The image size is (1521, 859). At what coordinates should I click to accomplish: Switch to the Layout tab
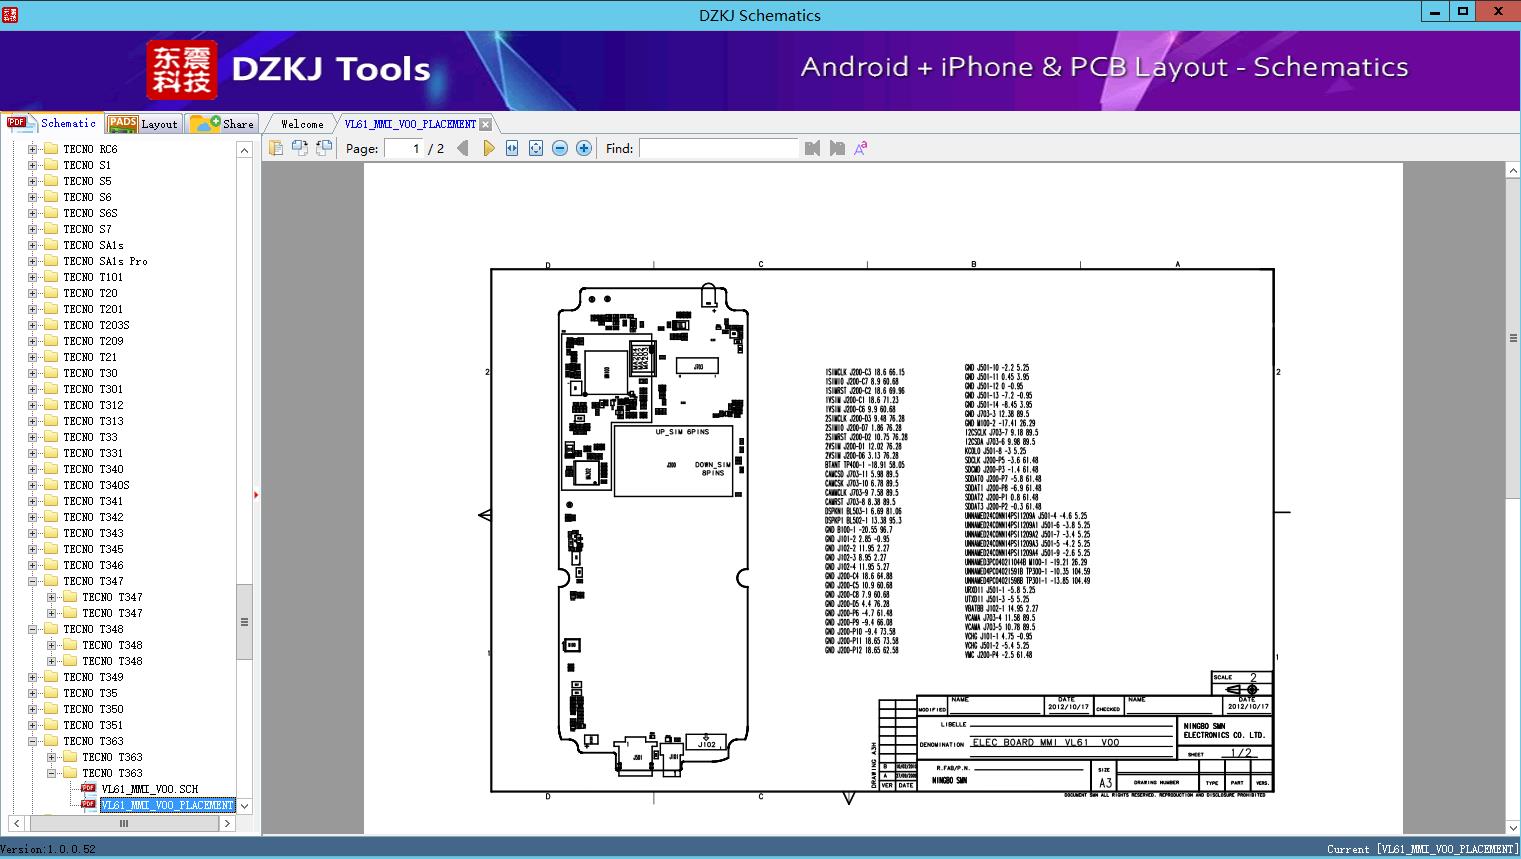[143, 124]
